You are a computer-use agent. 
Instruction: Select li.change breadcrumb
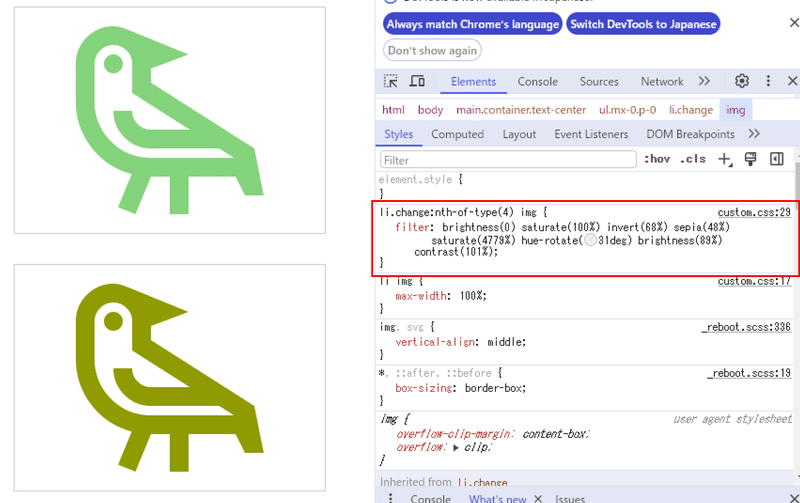(691, 110)
